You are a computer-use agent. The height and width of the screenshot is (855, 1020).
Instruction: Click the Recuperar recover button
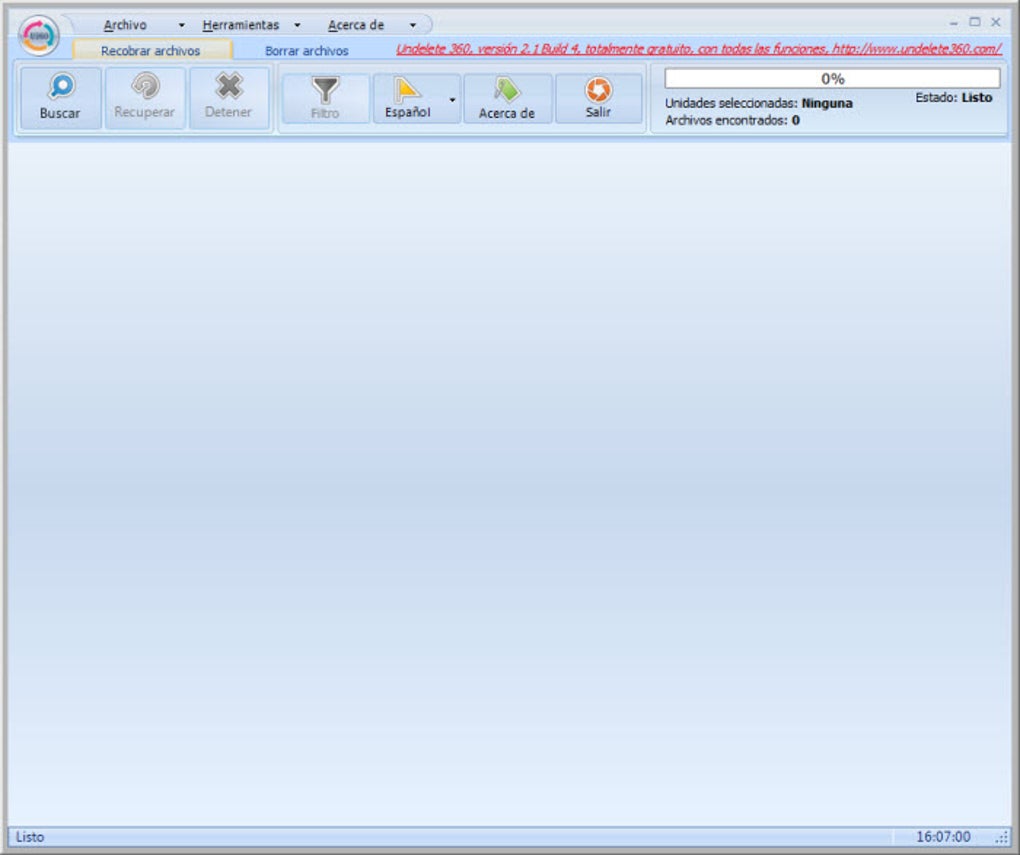pyautogui.click(x=145, y=98)
